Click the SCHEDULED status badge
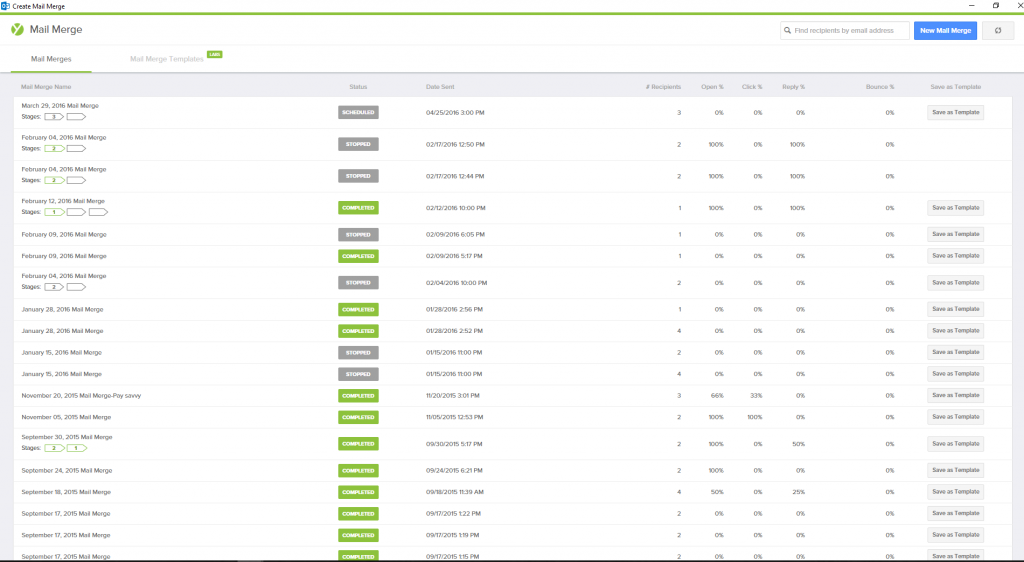The image size is (1024, 562). [x=358, y=112]
